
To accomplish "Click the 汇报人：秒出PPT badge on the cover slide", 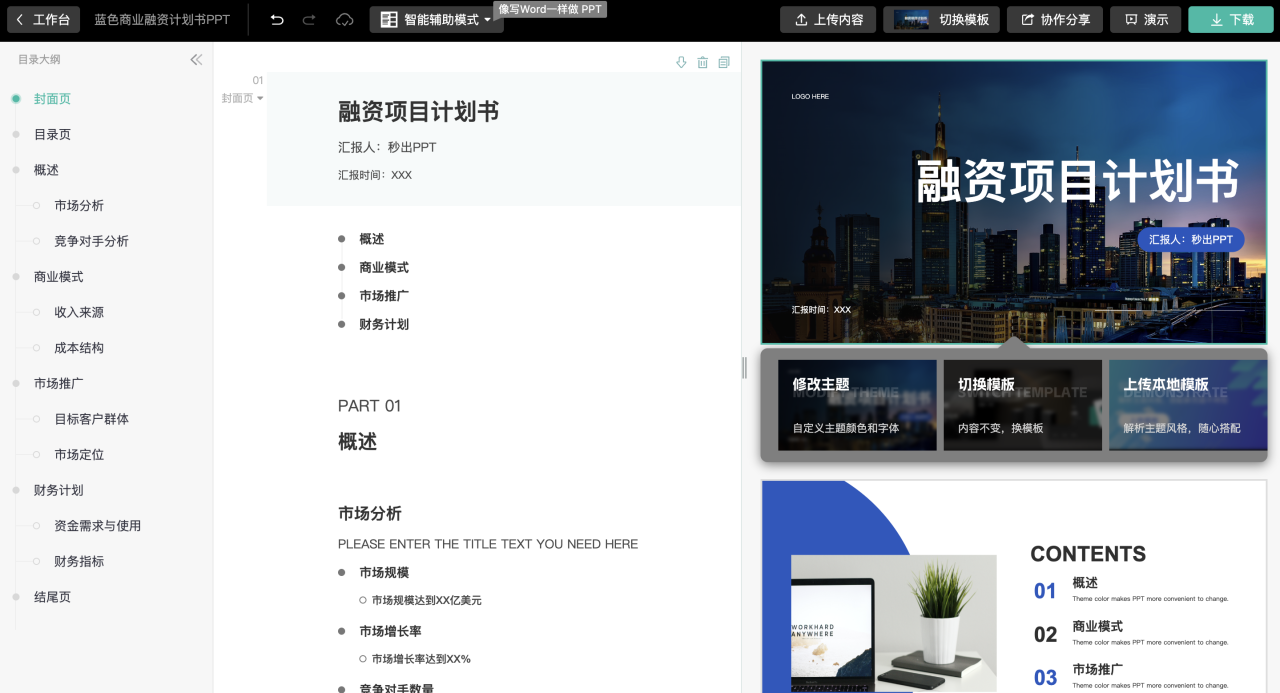I will tap(1191, 240).
